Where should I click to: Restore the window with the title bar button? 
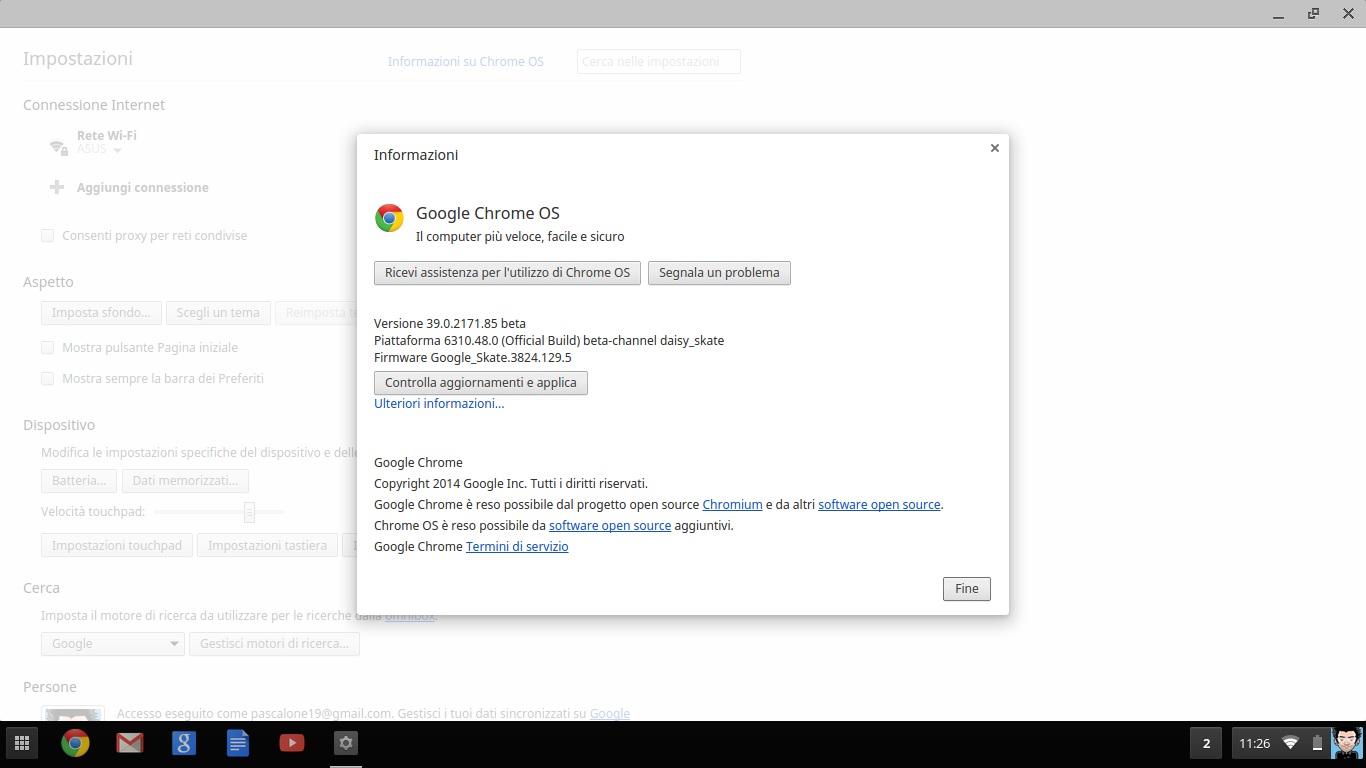[x=1313, y=13]
